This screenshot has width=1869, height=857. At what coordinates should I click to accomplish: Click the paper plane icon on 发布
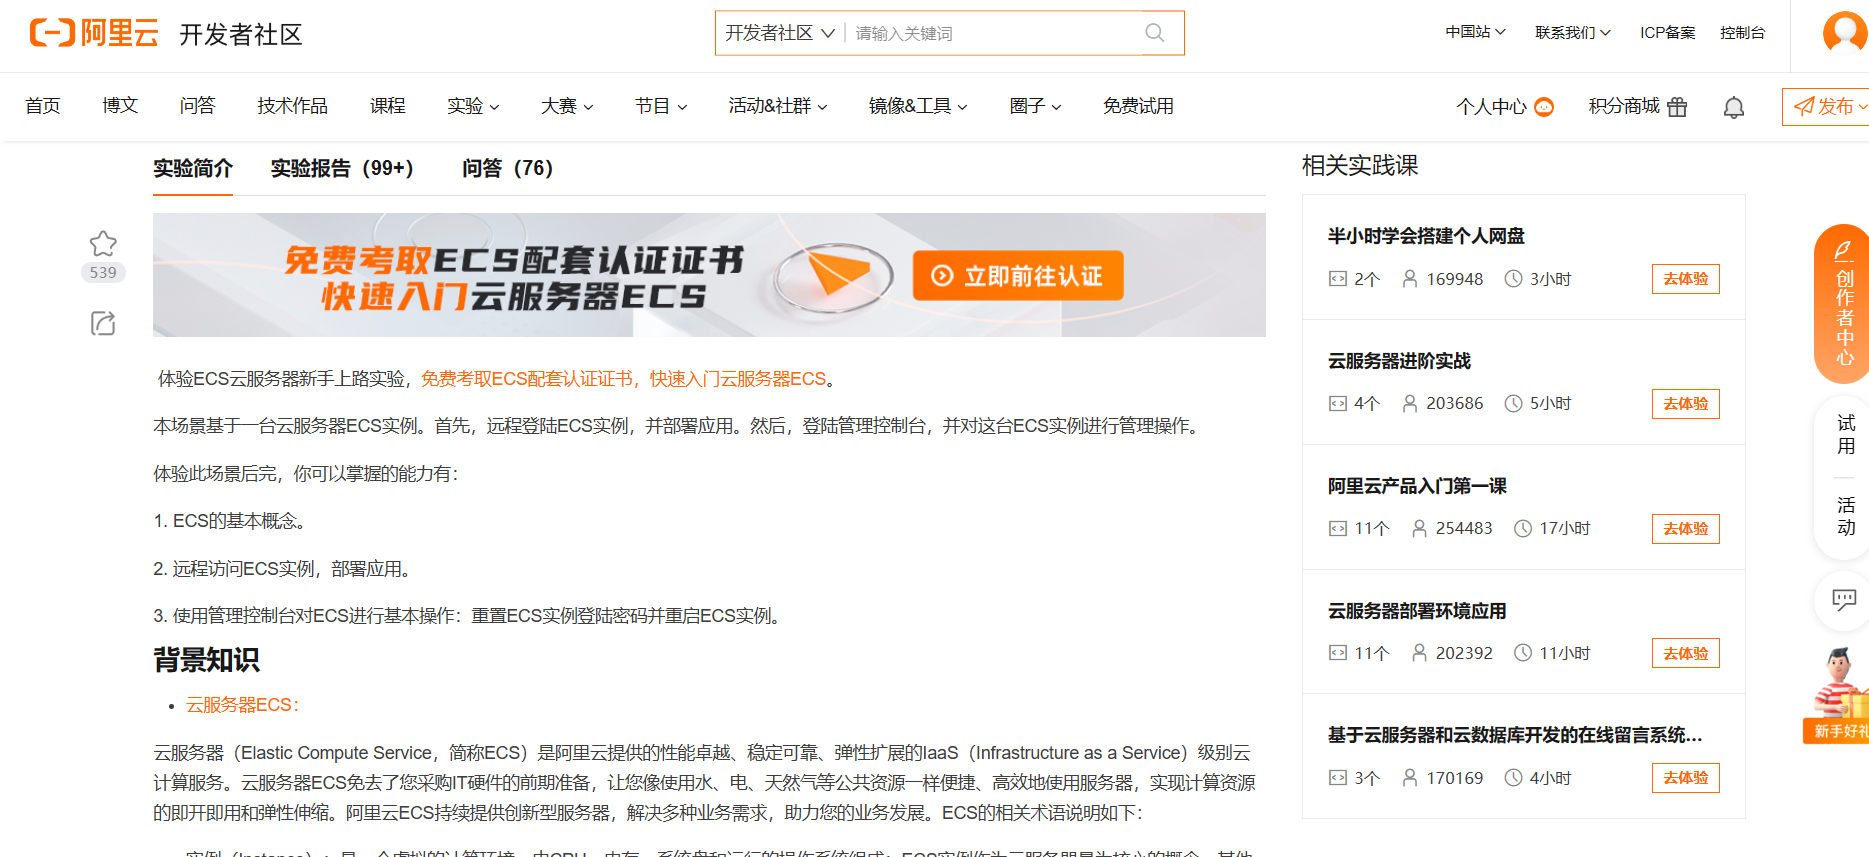[1804, 107]
